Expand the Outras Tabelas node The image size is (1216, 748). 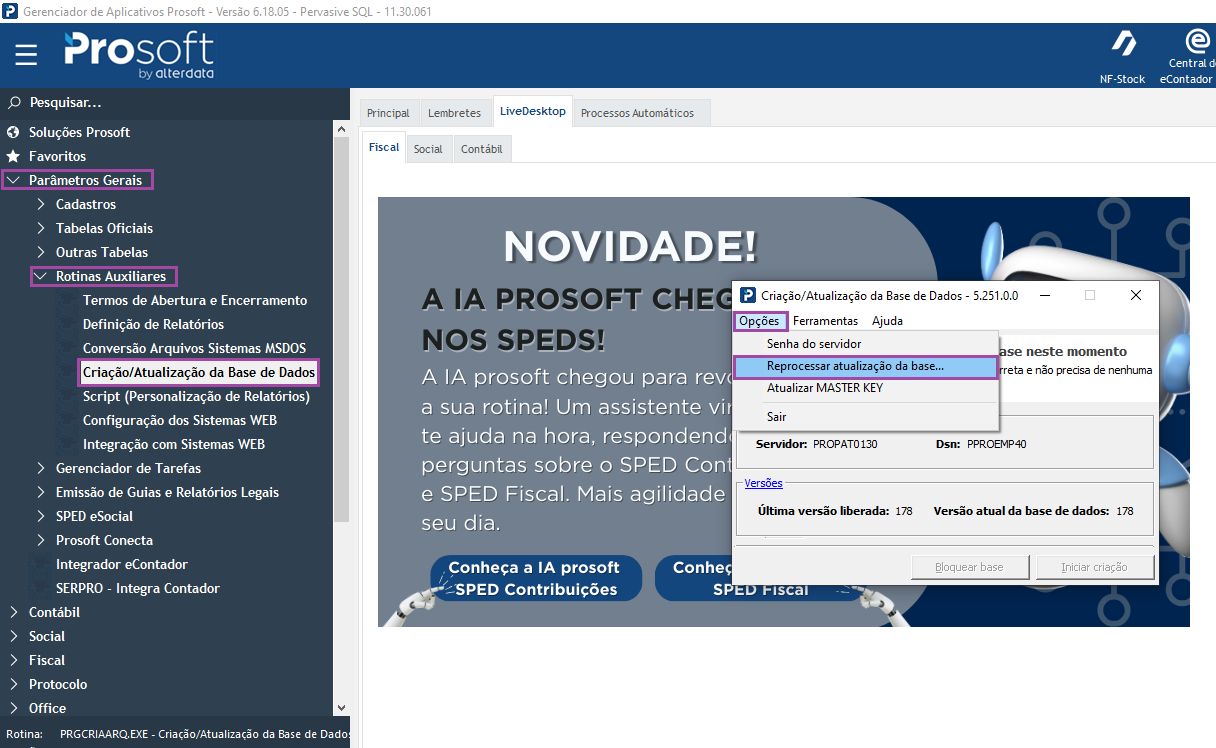pyautogui.click(x=41, y=252)
